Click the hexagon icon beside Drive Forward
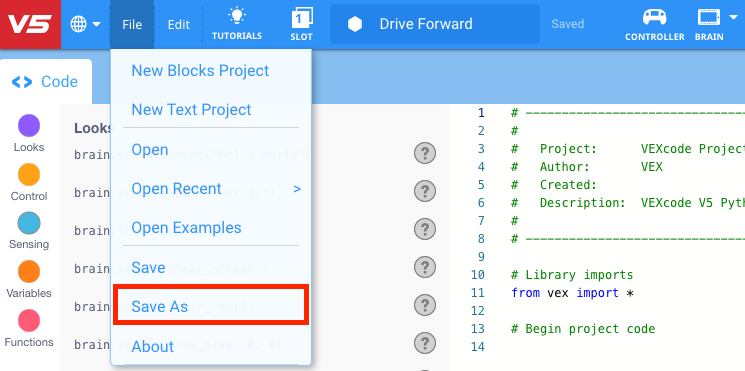The image size is (745, 371). [x=355, y=24]
